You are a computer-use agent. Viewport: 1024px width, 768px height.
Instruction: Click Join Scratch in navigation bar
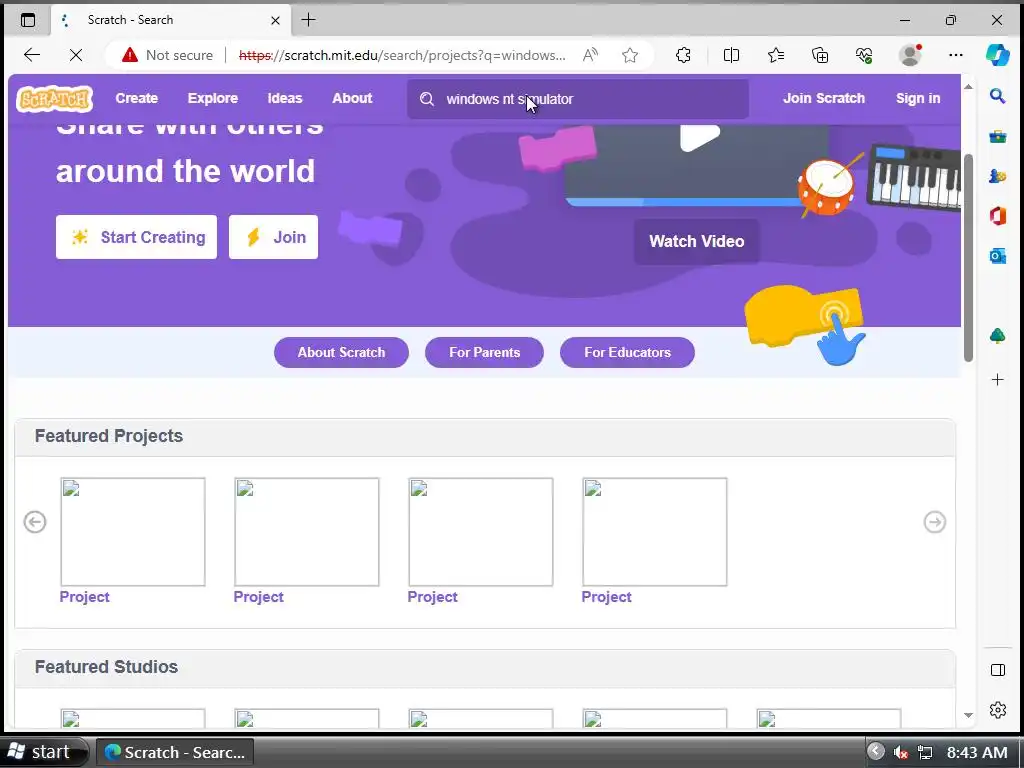pyautogui.click(x=824, y=99)
